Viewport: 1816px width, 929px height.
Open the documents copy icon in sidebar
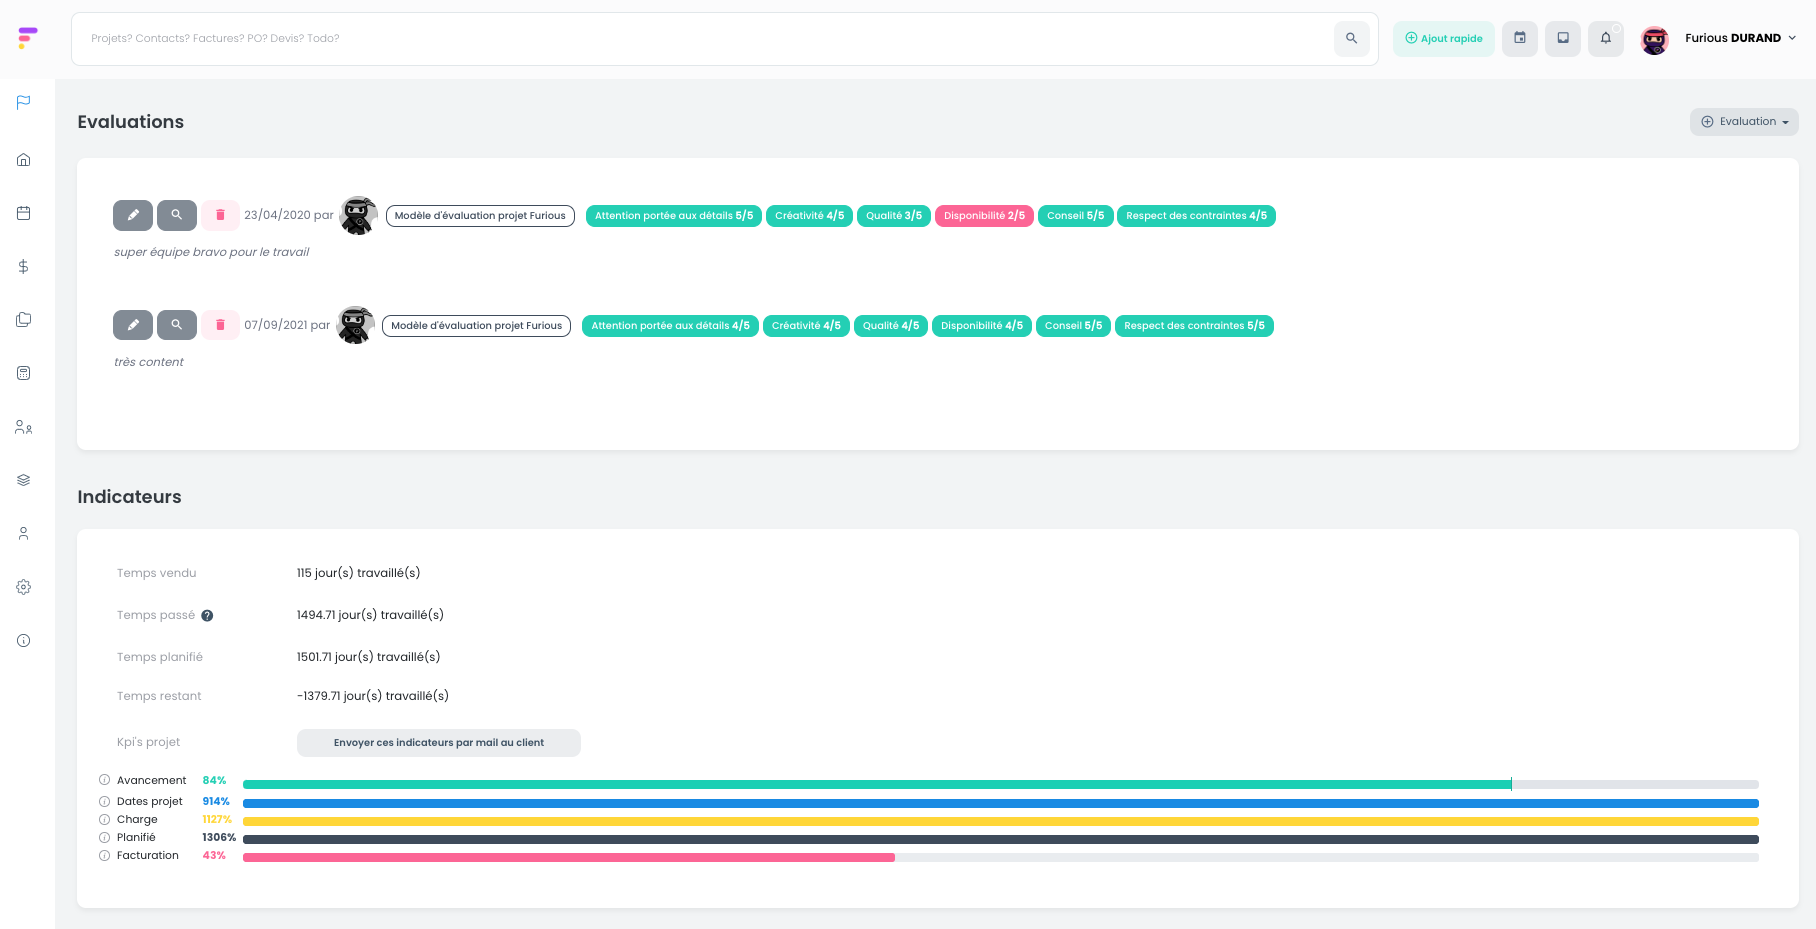click(24, 320)
